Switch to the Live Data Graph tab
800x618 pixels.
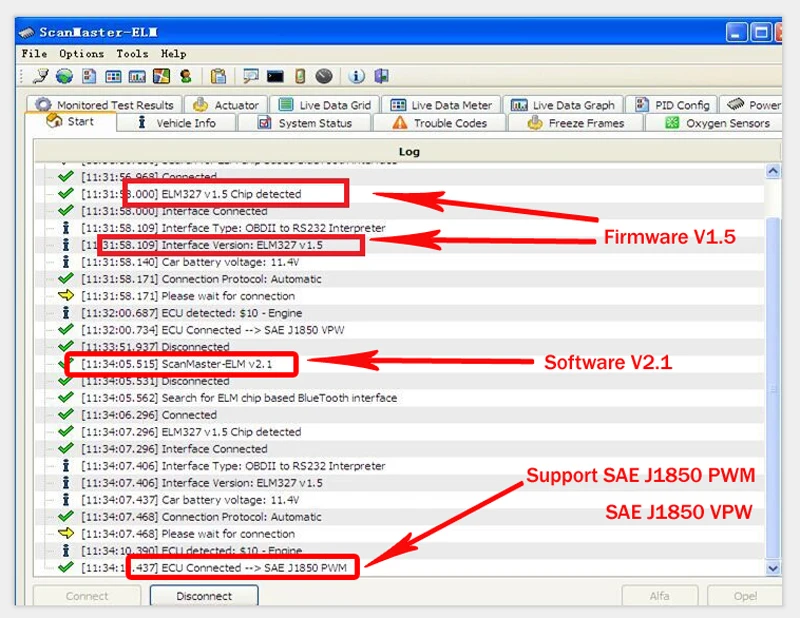pos(563,105)
